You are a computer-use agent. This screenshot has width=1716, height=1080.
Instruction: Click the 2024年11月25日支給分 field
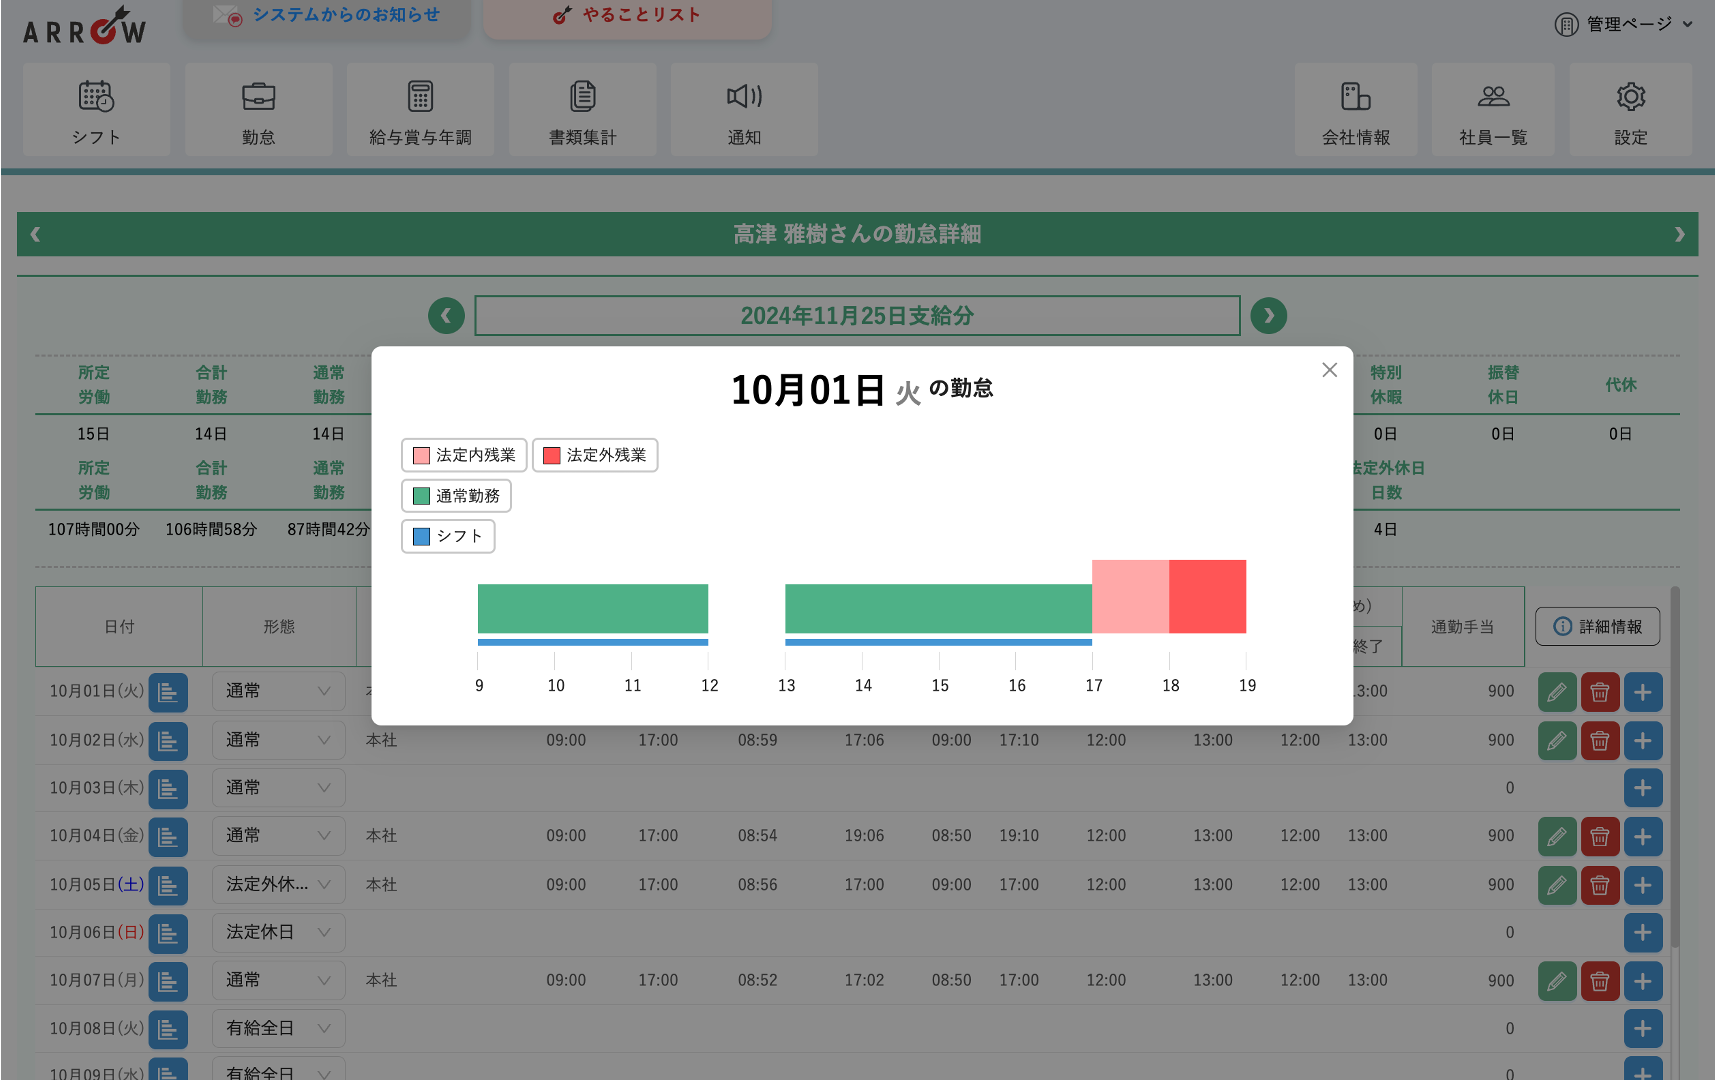[x=857, y=316]
